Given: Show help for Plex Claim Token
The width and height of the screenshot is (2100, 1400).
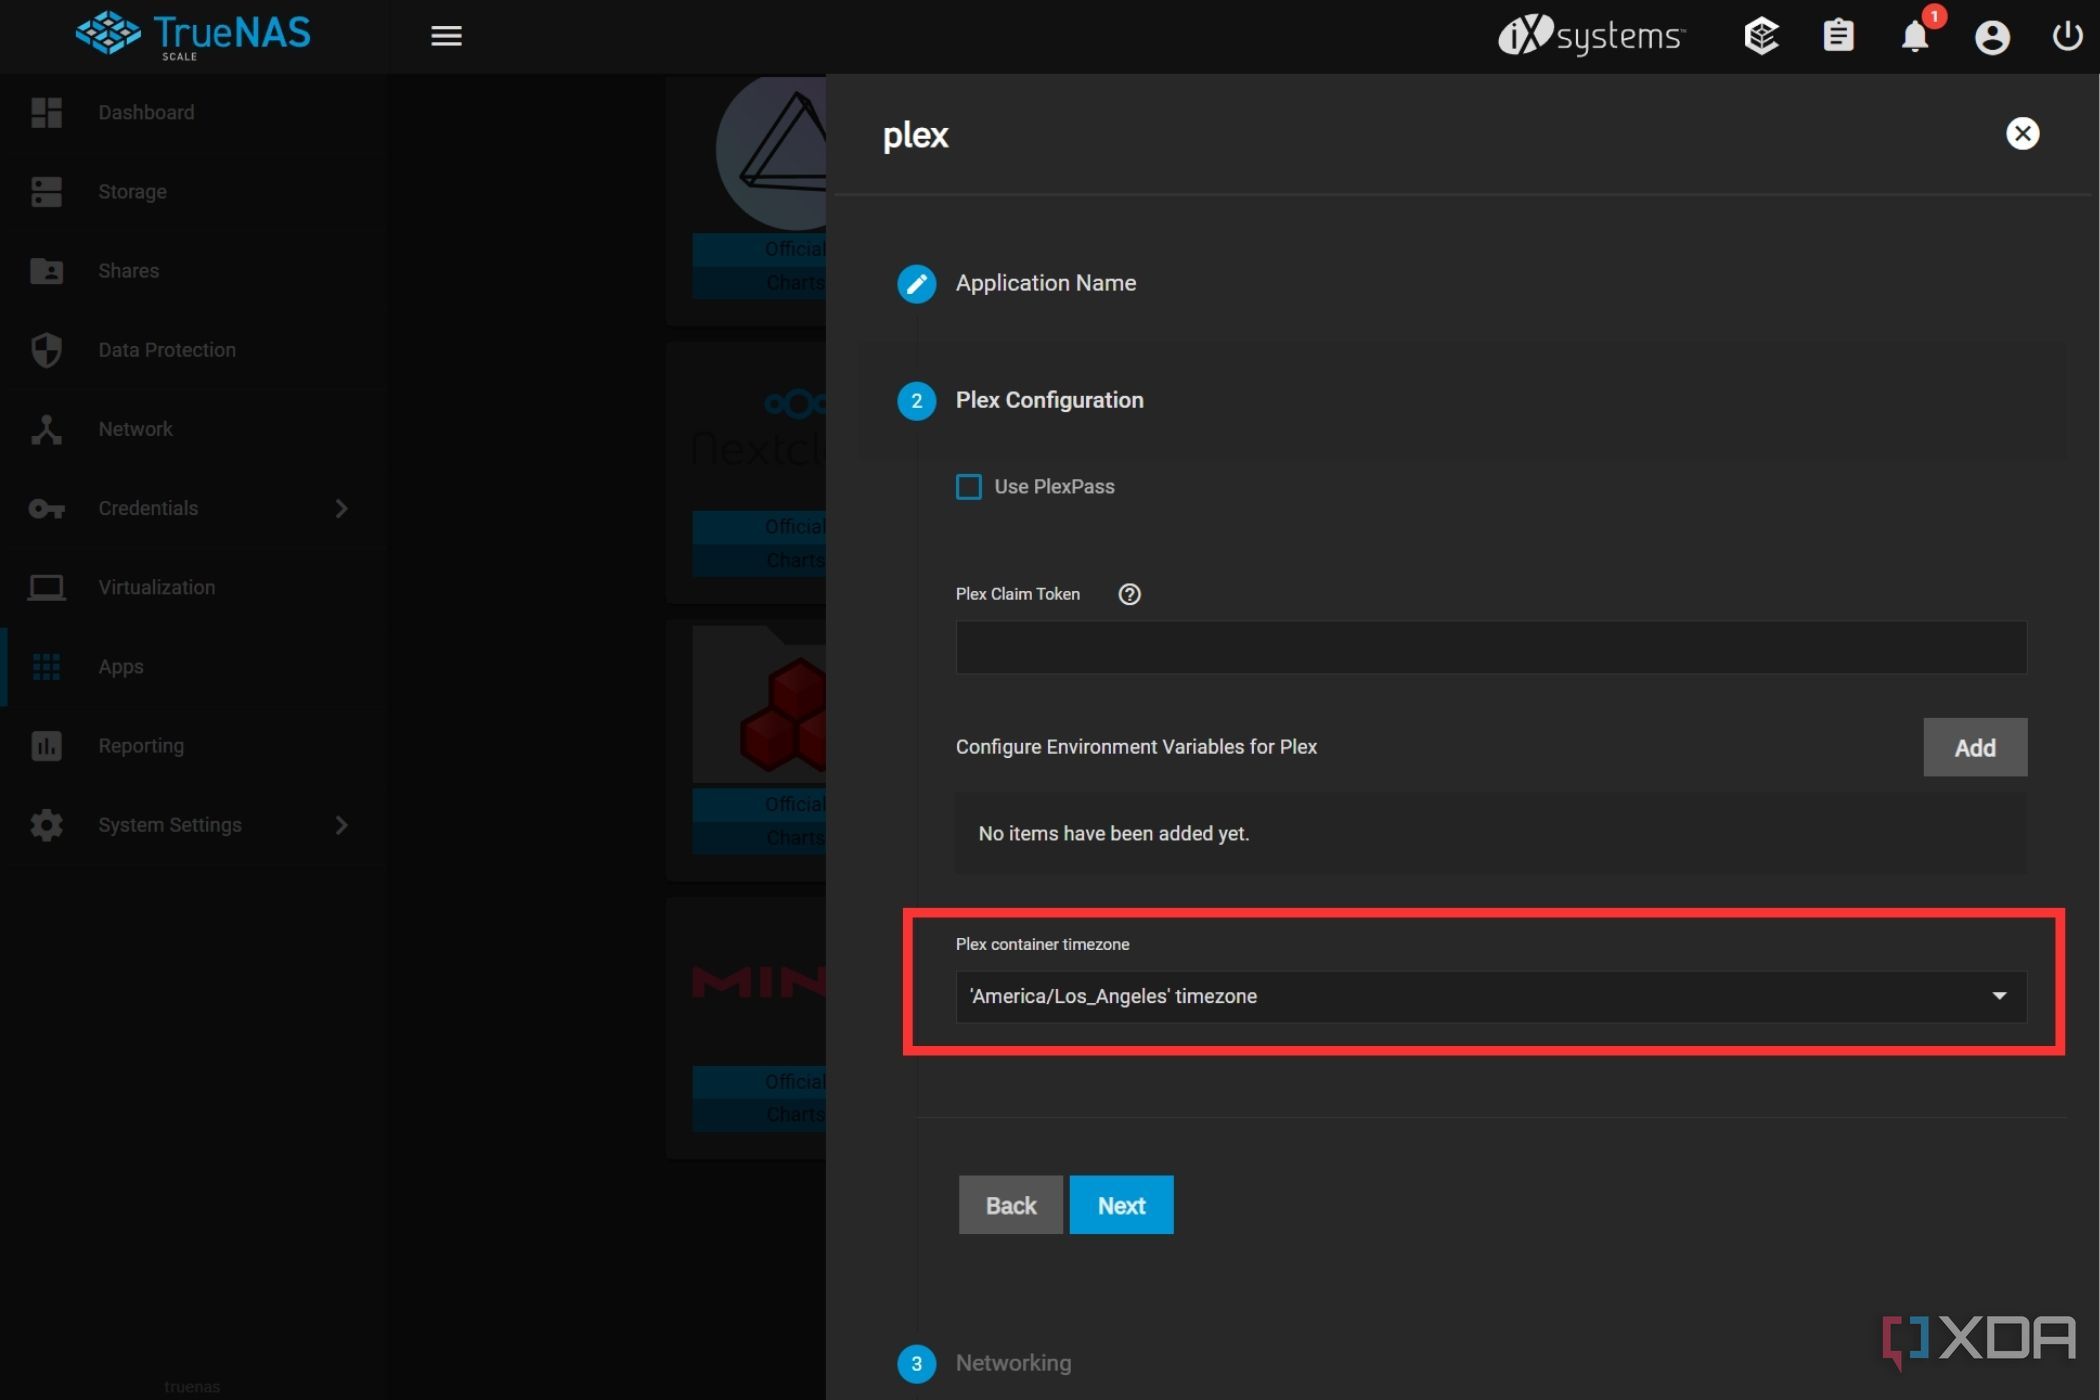Looking at the screenshot, I should click(x=1129, y=594).
